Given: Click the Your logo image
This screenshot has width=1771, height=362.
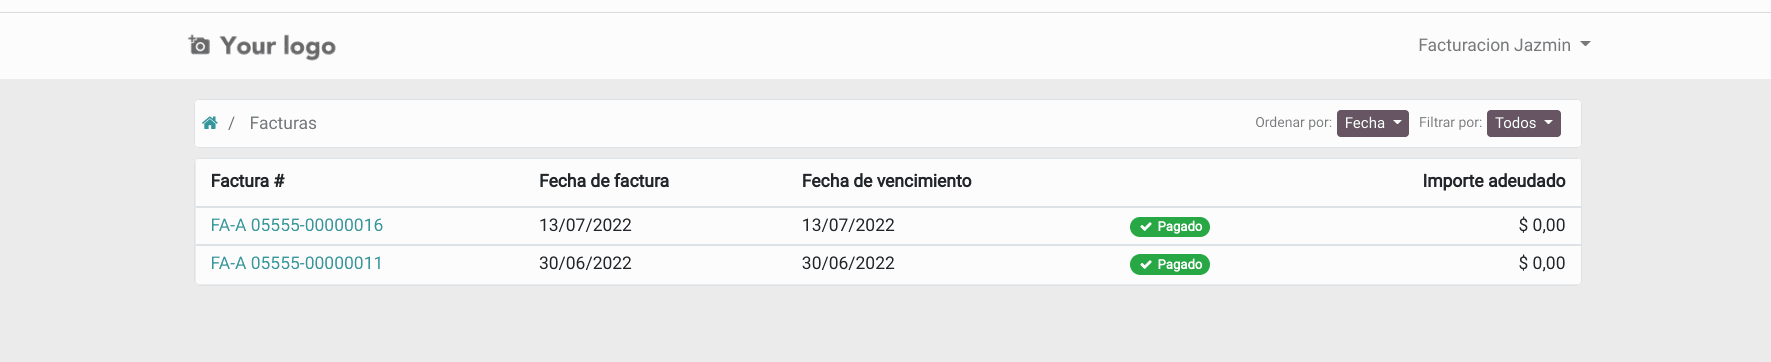Looking at the screenshot, I should pos(262,46).
